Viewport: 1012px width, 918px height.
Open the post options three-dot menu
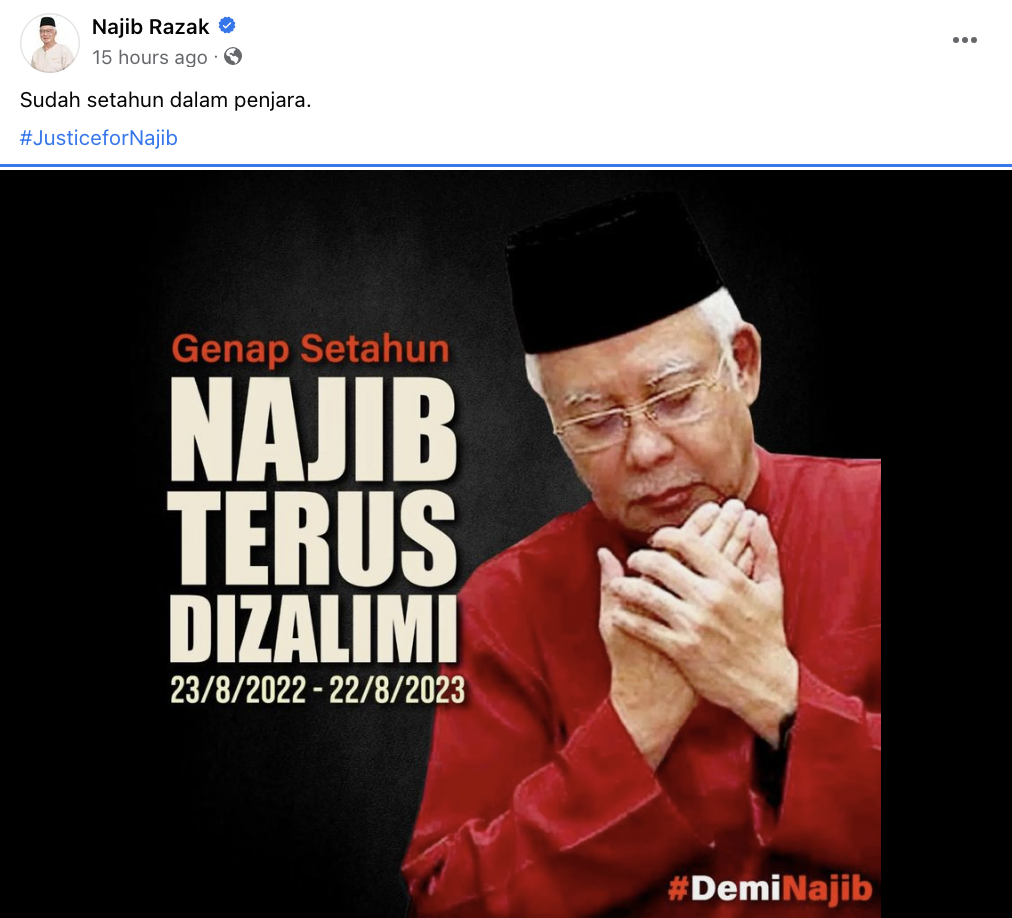pos(964,40)
